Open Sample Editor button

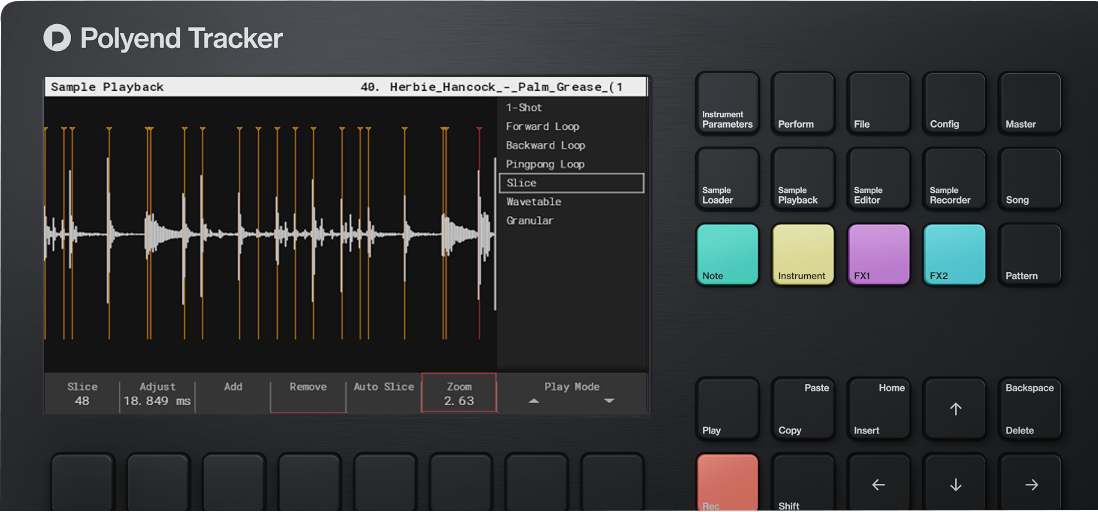(x=879, y=179)
